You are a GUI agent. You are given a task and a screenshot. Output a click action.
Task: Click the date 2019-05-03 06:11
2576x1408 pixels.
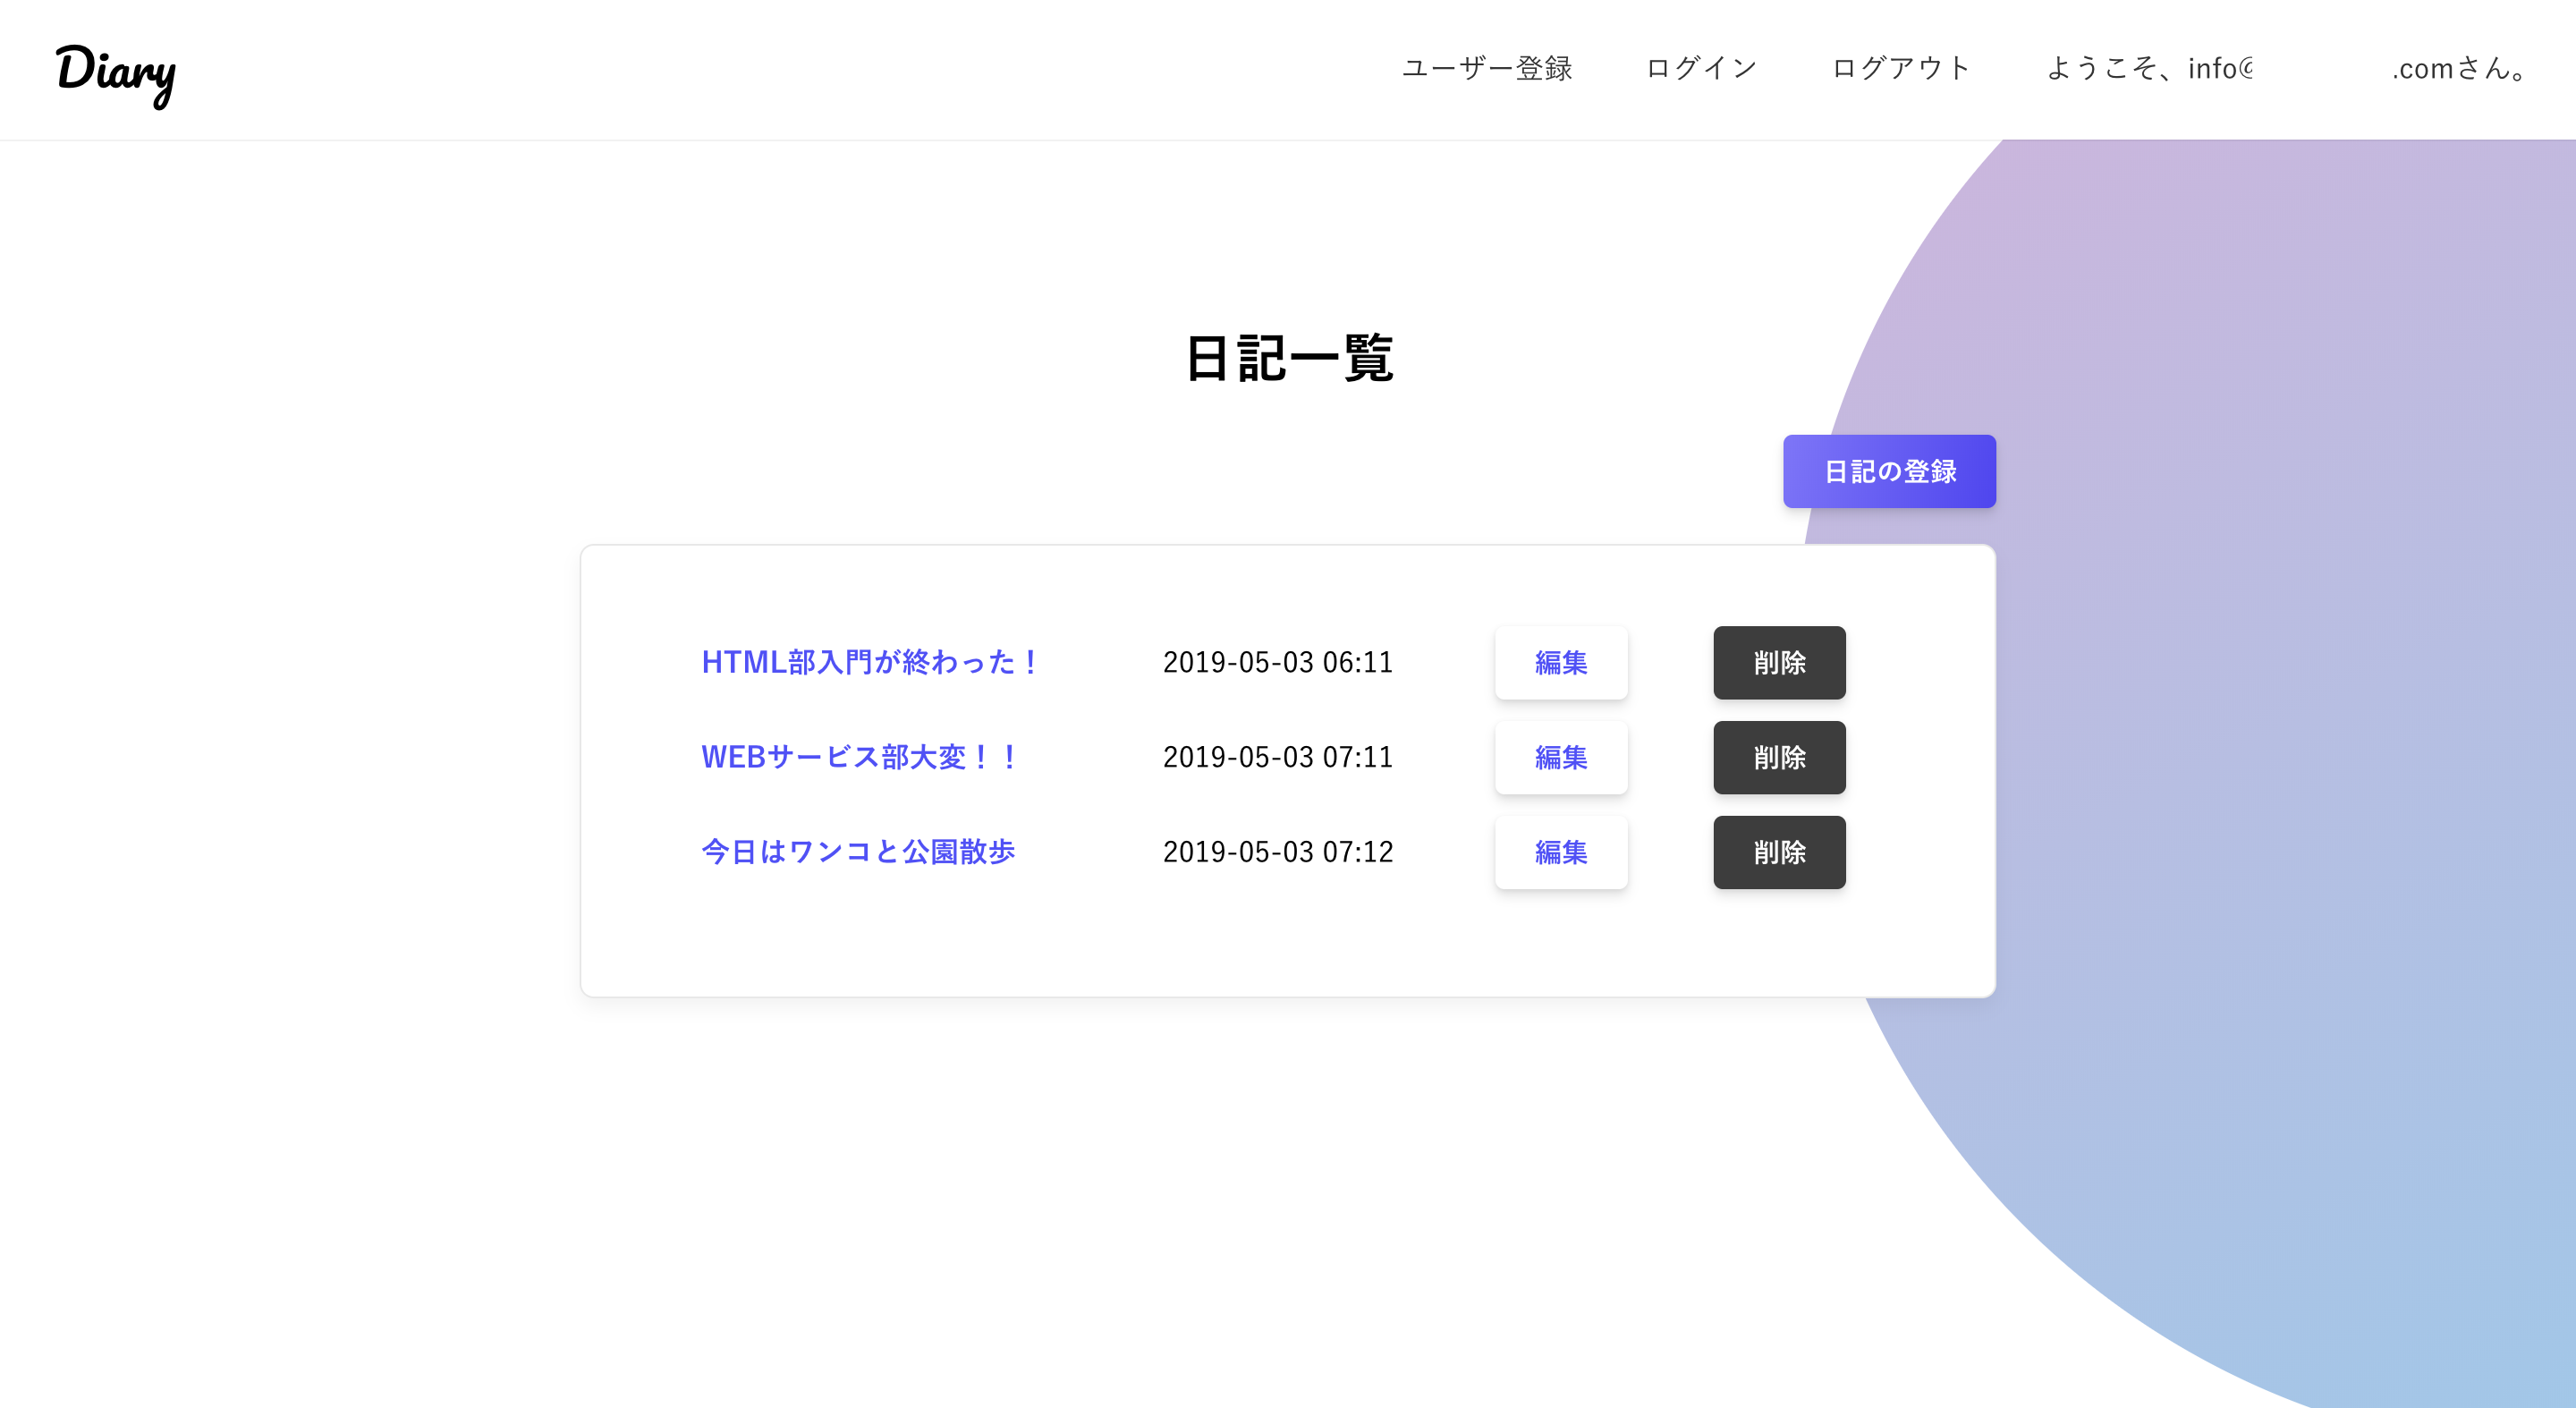tap(1277, 662)
